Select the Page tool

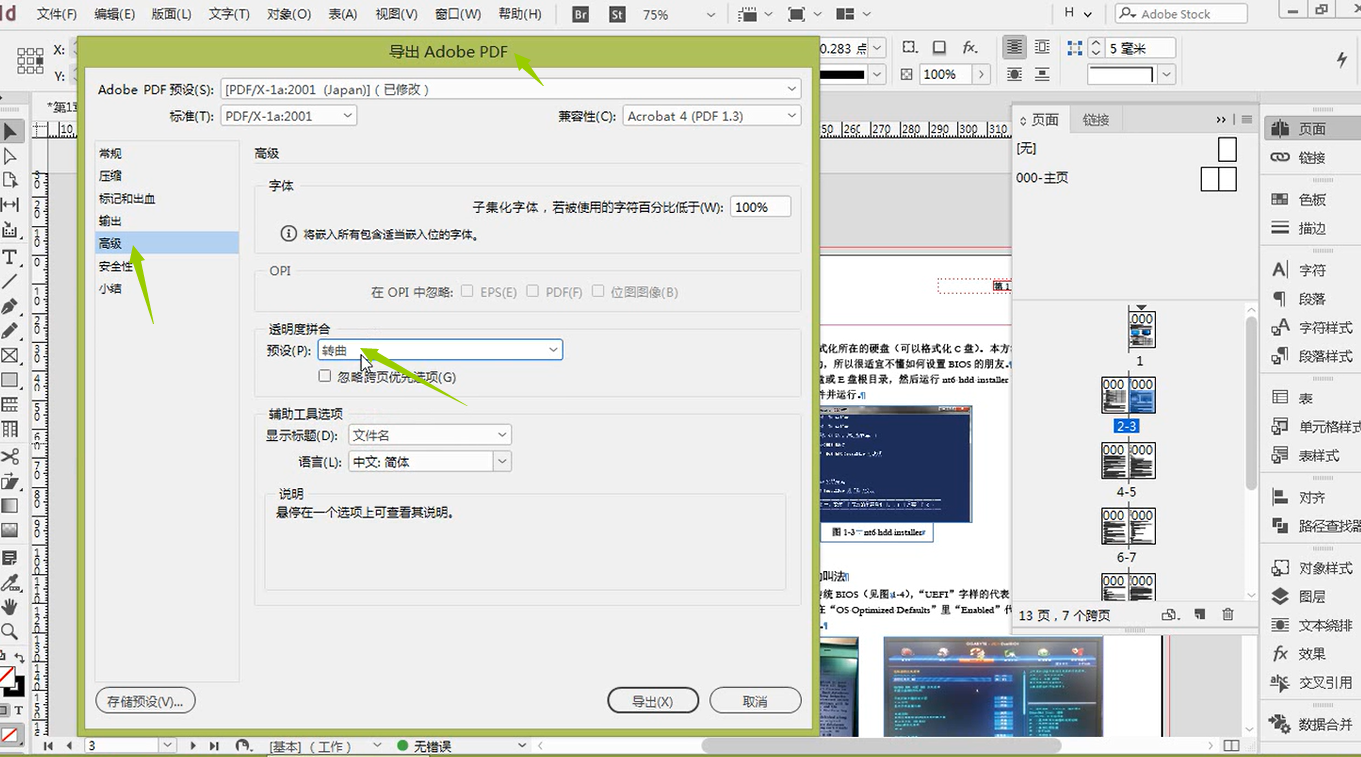pos(10,180)
